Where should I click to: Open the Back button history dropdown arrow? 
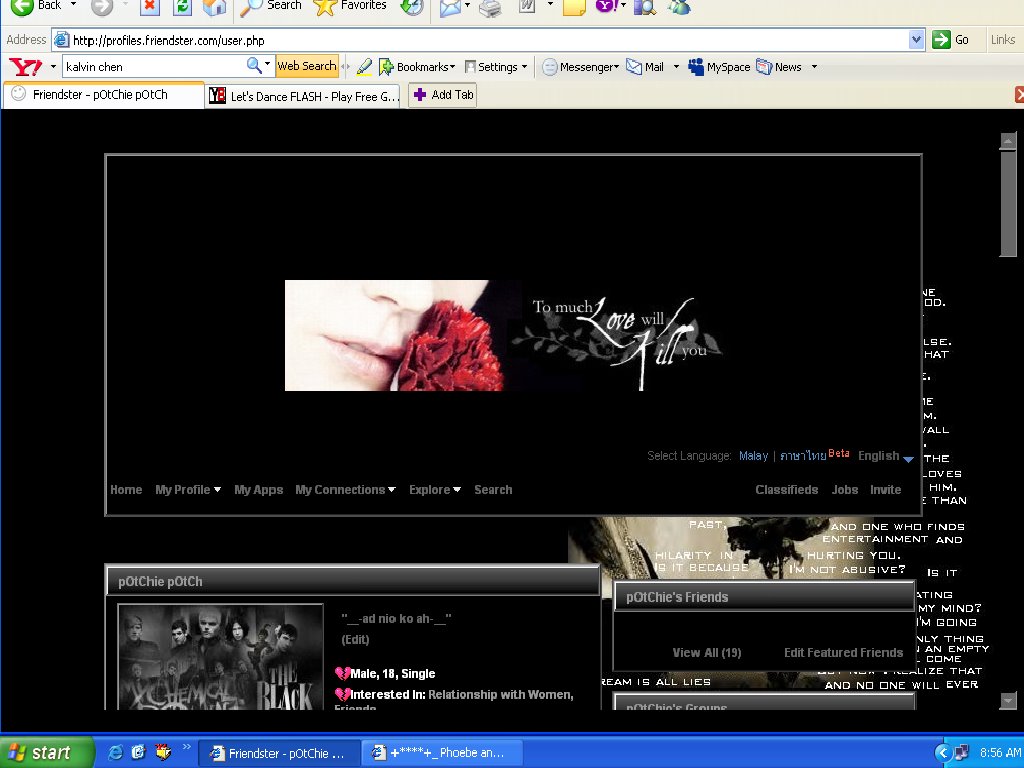(73, 5)
